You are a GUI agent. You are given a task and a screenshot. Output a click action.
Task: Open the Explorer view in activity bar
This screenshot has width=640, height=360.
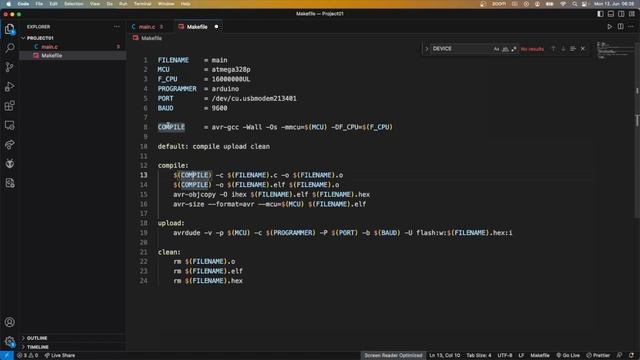coord(9,29)
